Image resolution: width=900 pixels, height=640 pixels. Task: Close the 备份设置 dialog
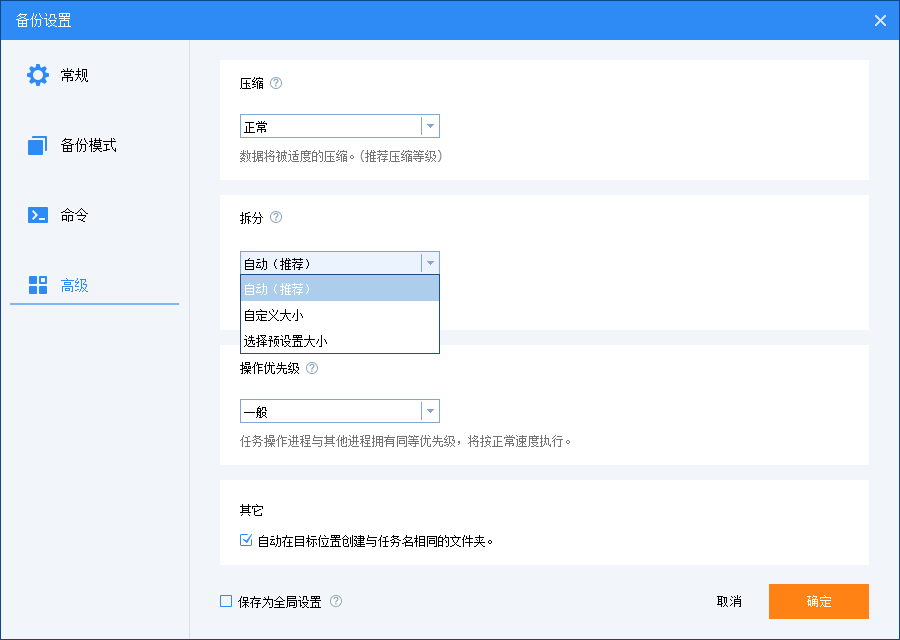(x=880, y=21)
